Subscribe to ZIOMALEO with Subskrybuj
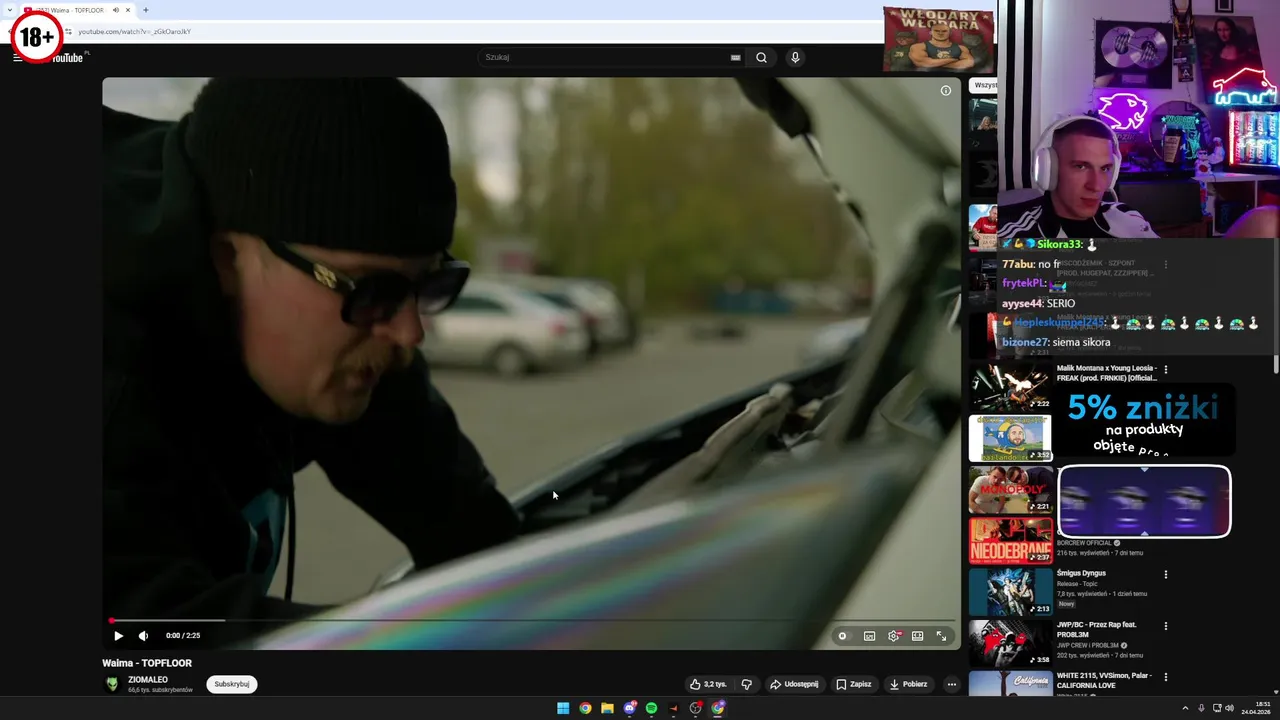This screenshot has height=720, width=1280. (x=232, y=684)
